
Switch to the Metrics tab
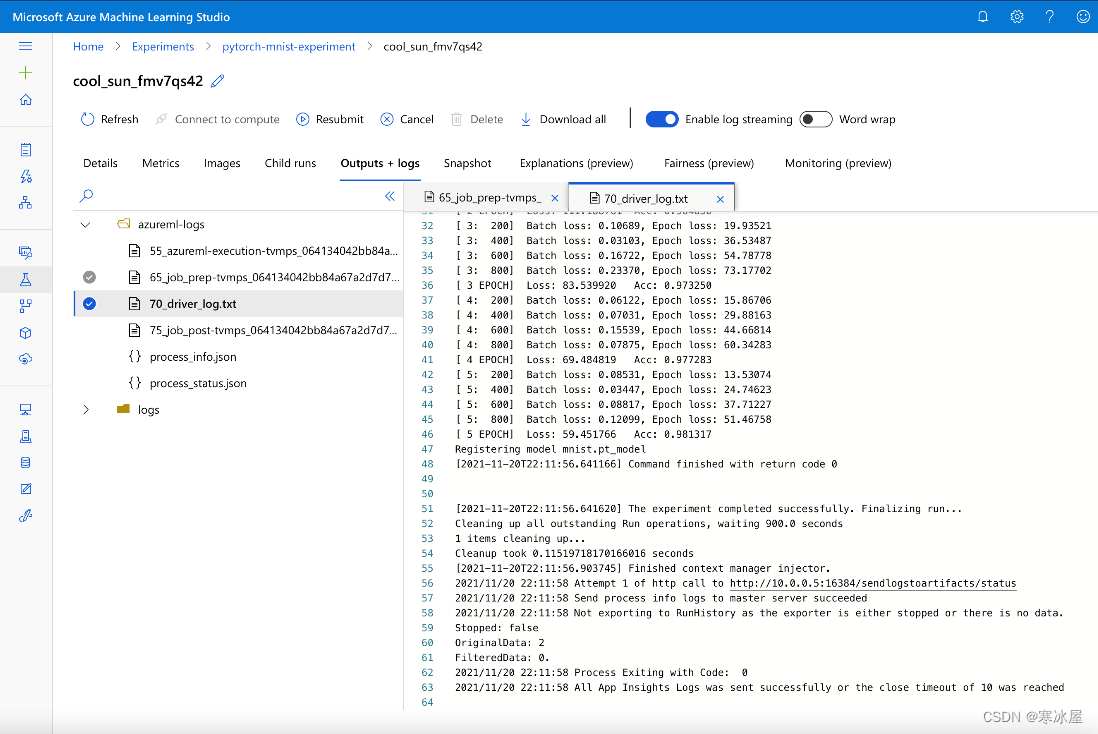160,163
